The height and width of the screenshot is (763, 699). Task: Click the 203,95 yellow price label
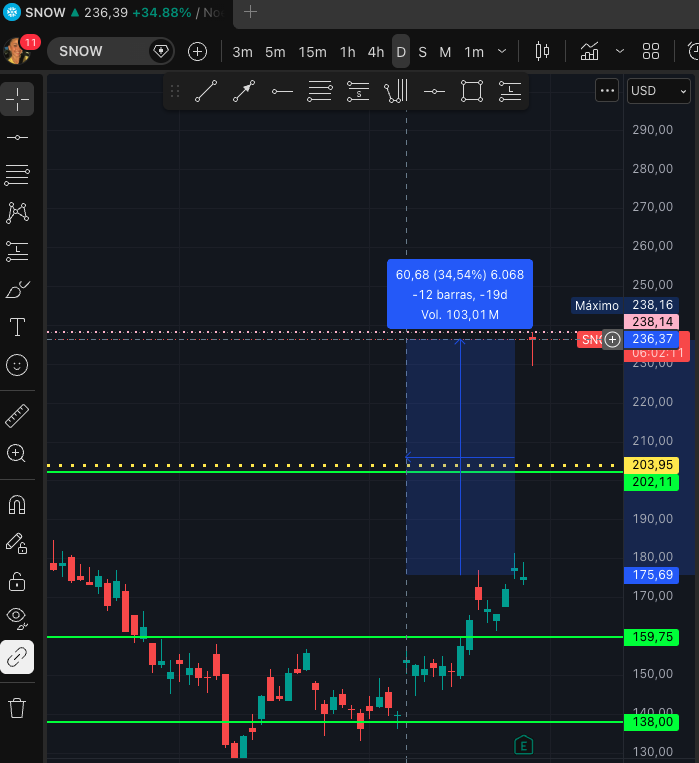coord(651,465)
